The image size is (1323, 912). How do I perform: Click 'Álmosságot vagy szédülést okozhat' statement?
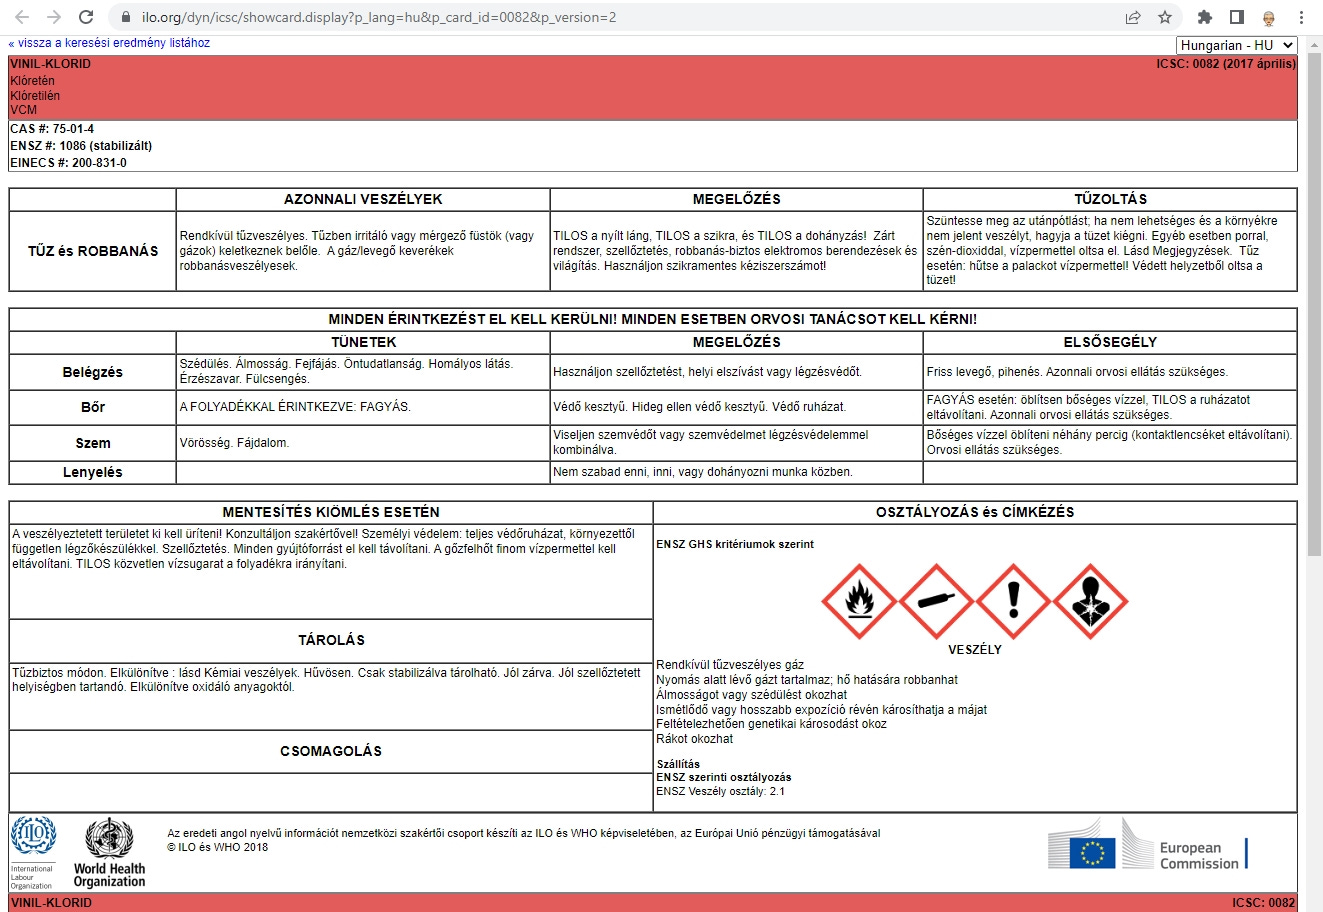pos(752,695)
